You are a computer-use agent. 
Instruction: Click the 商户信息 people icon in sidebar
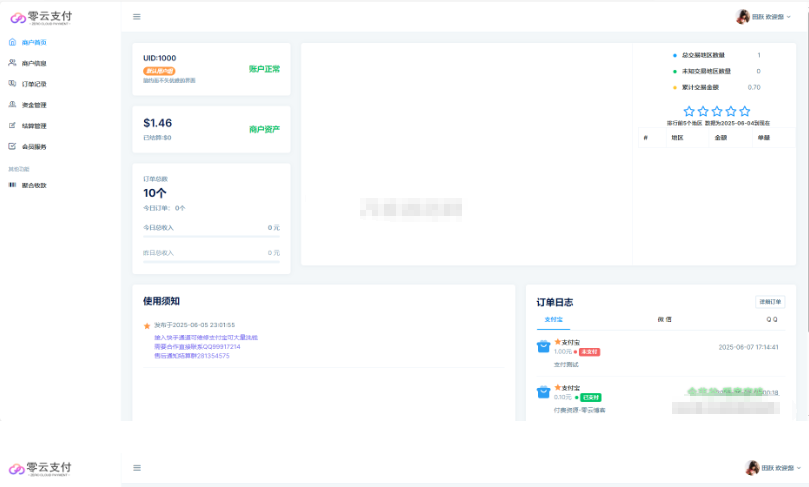point(12,62)
